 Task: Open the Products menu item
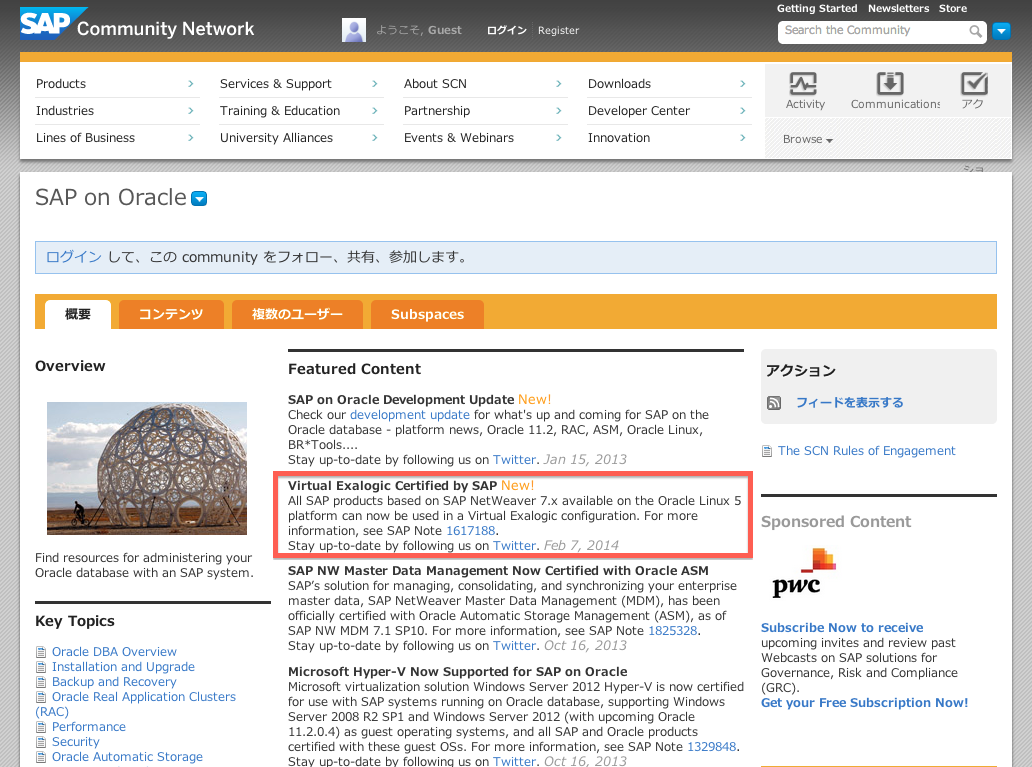(x=61, y=84)
